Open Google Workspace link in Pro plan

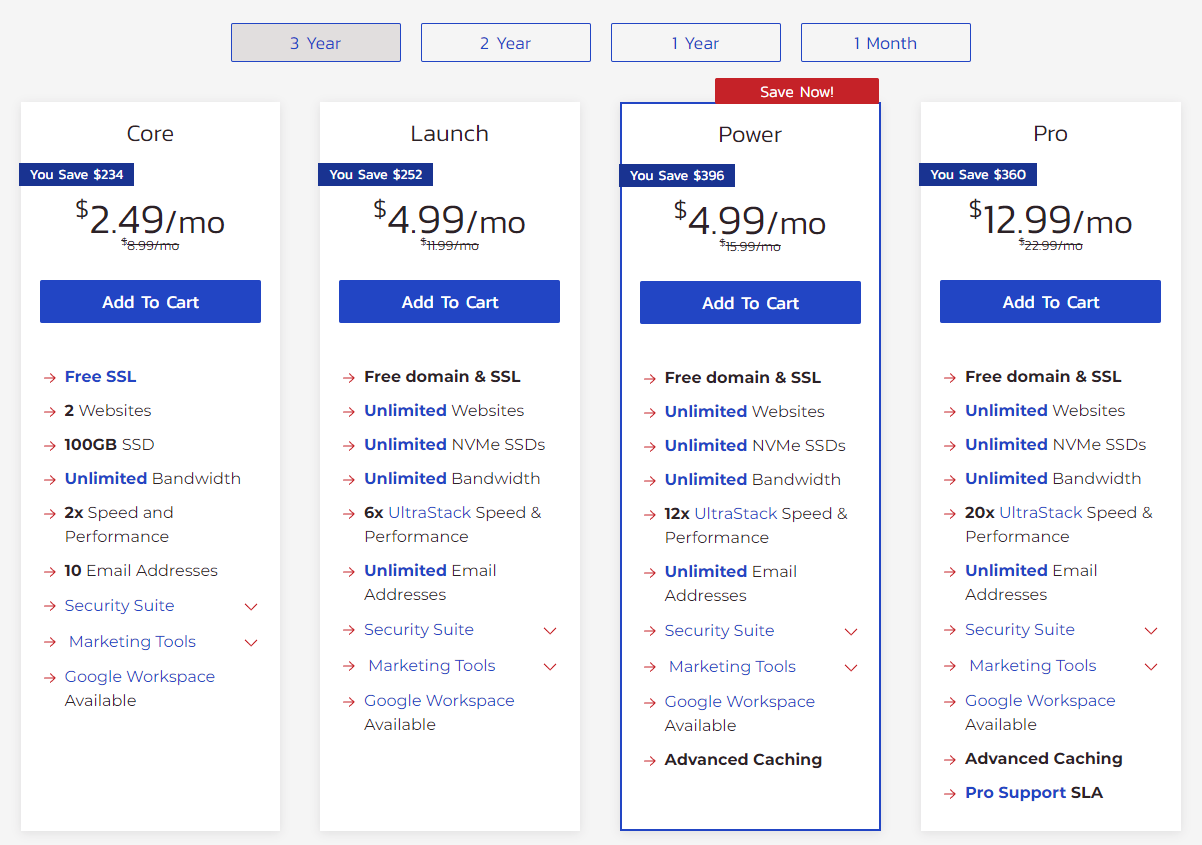click(x=1040, y=700)
